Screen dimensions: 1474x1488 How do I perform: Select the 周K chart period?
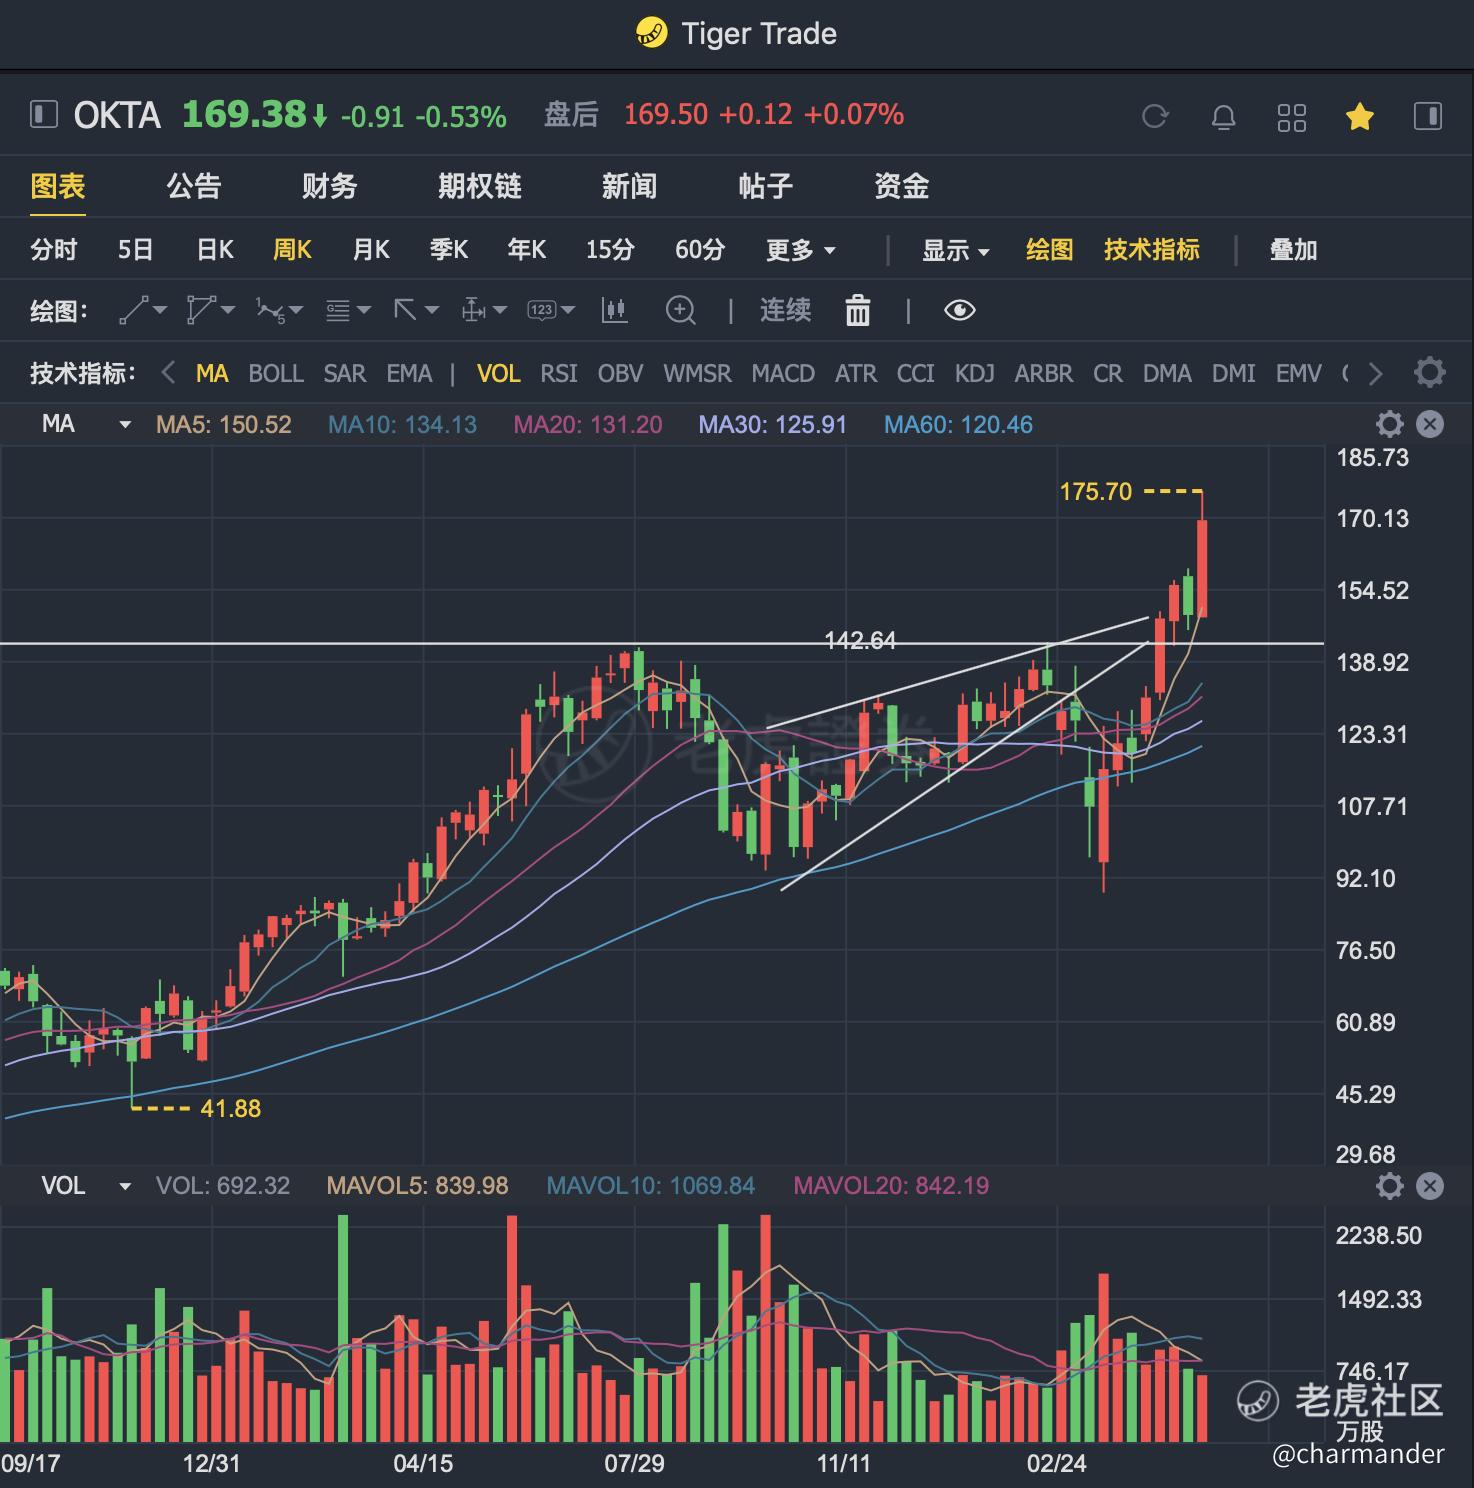[x=293, y=249]
